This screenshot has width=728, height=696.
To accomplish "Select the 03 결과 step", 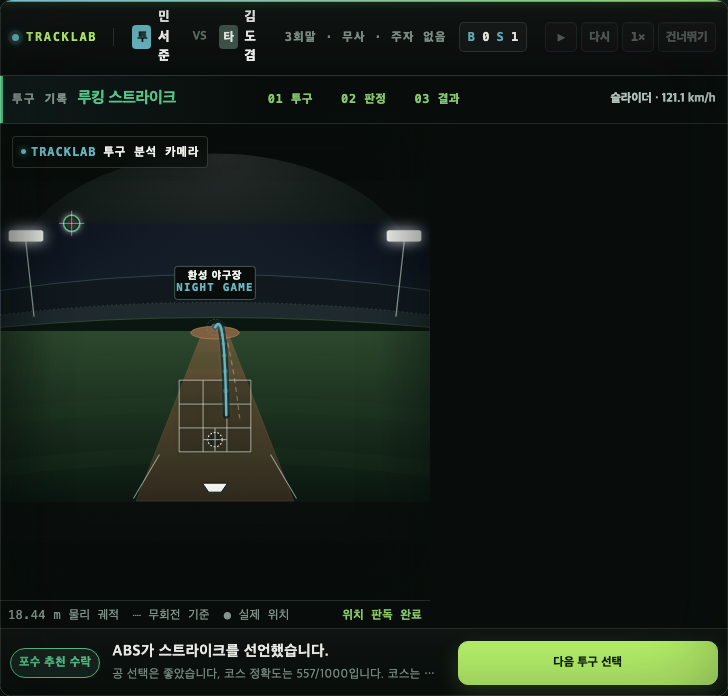I will coord(436,98).
